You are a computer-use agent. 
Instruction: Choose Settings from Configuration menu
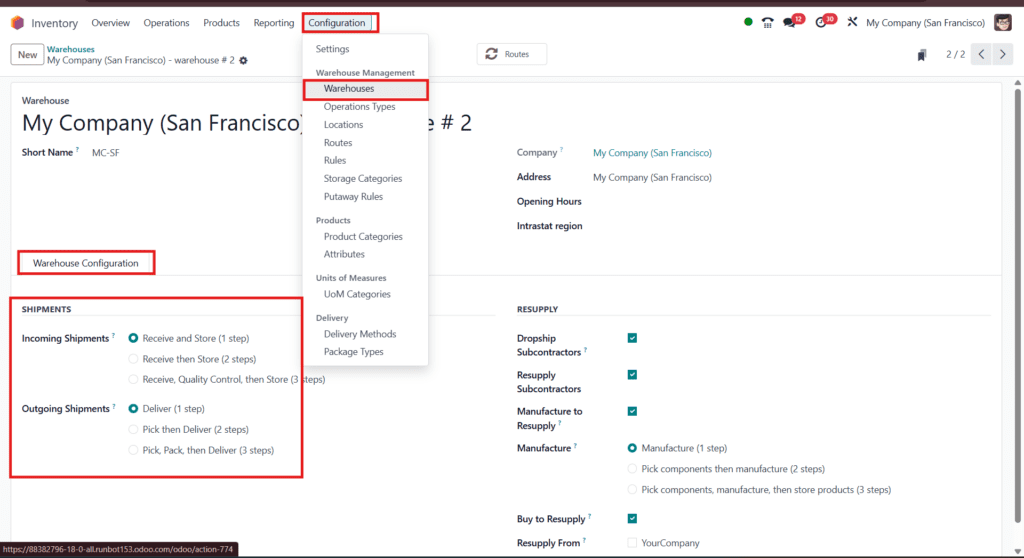tap(332, 49)
